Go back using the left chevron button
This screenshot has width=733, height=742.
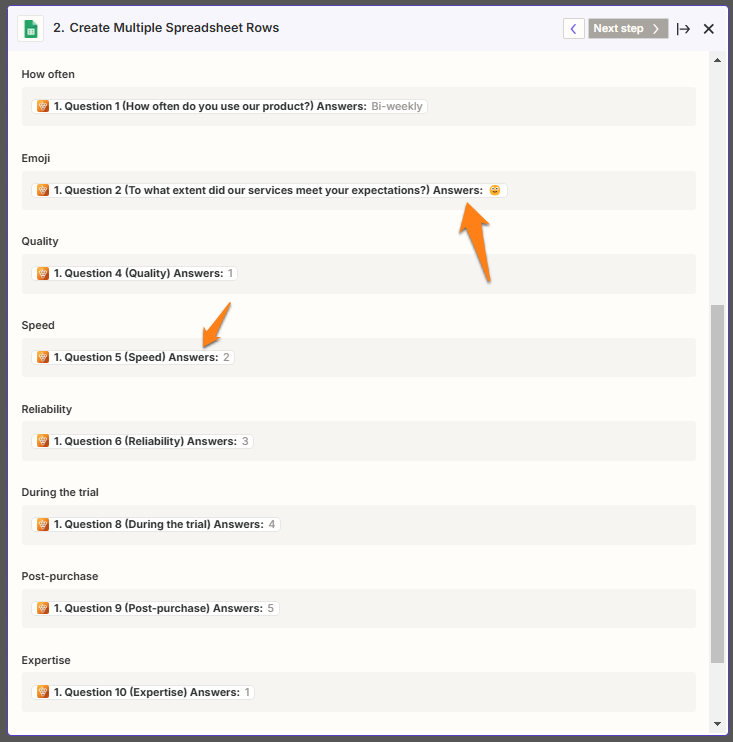[x=573, y=28]
